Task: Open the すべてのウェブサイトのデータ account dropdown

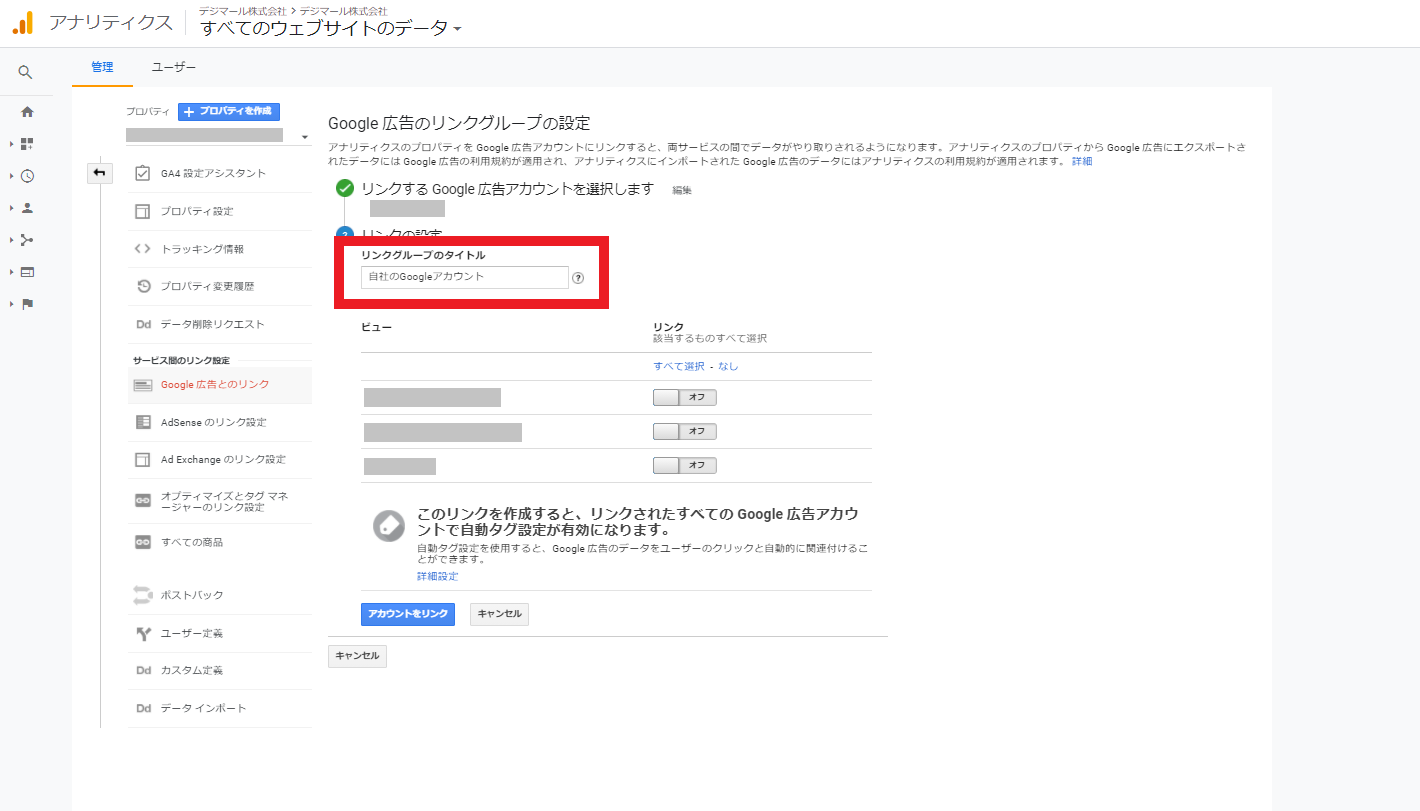Action: pos(331,28)
